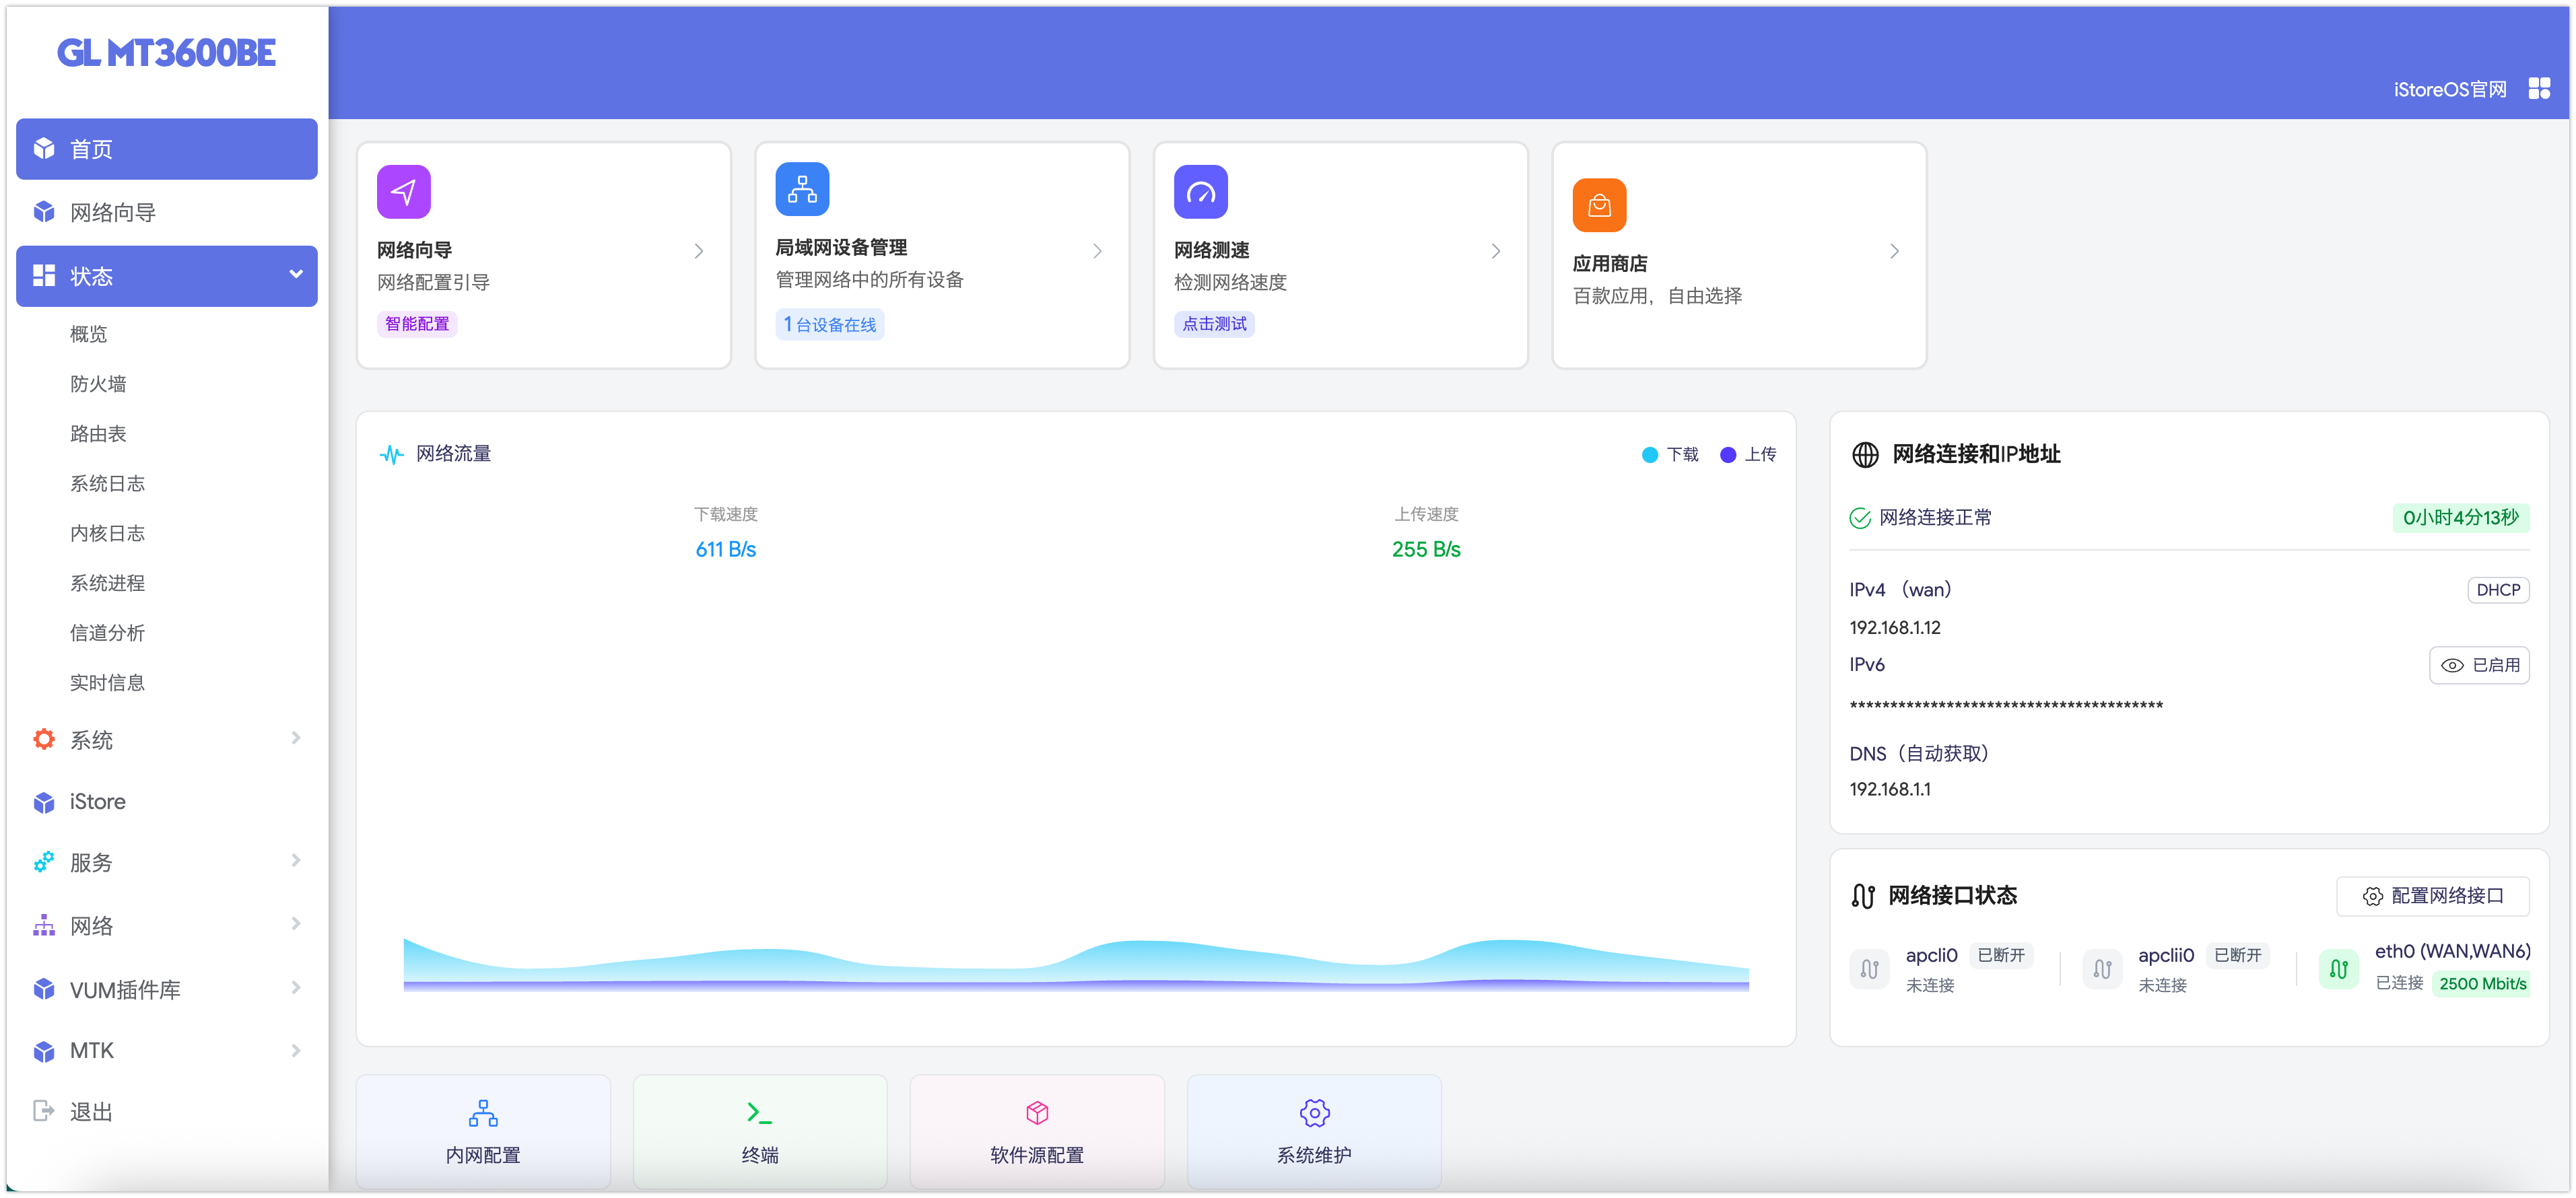Click the green check icon beside 网络连接正常
This screenshot has width=2576, height=1198.
(x=1860, y=518)
